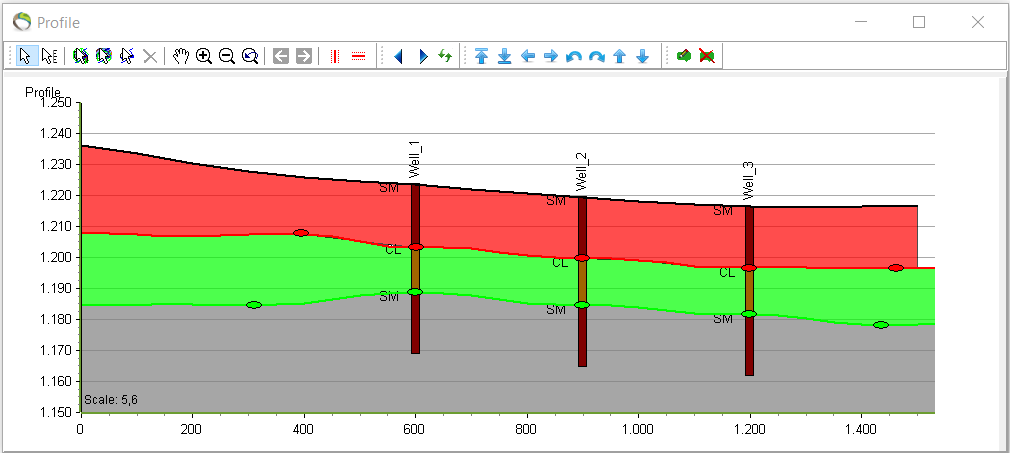Toggle the red vertical lines icon
Viewport: 1010px width, 453px height.
pyautogui.click(x=334, y=56)
